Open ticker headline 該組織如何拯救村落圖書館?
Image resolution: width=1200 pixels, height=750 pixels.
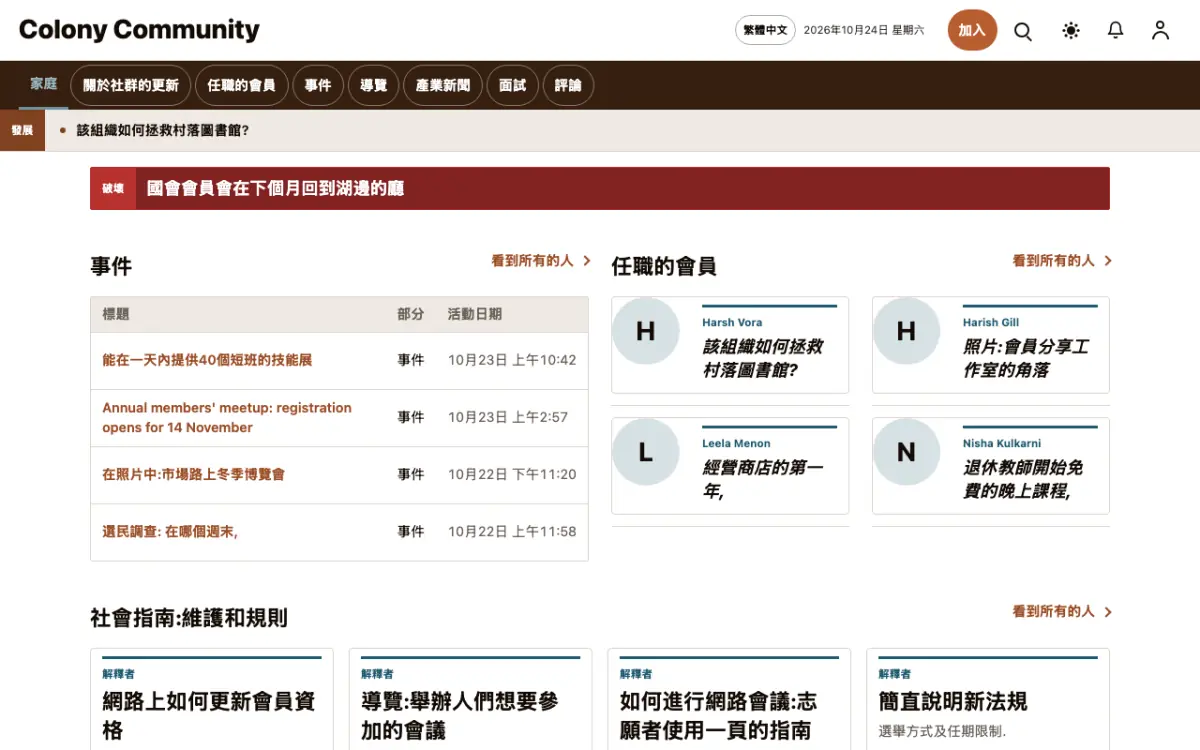coord(163,130)
